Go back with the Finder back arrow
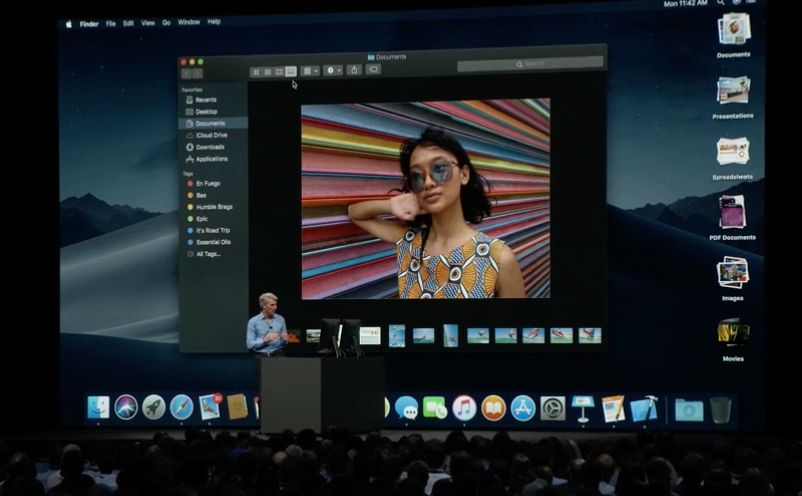The width and height of the screenshot is (802, 496). click(187, 74)
